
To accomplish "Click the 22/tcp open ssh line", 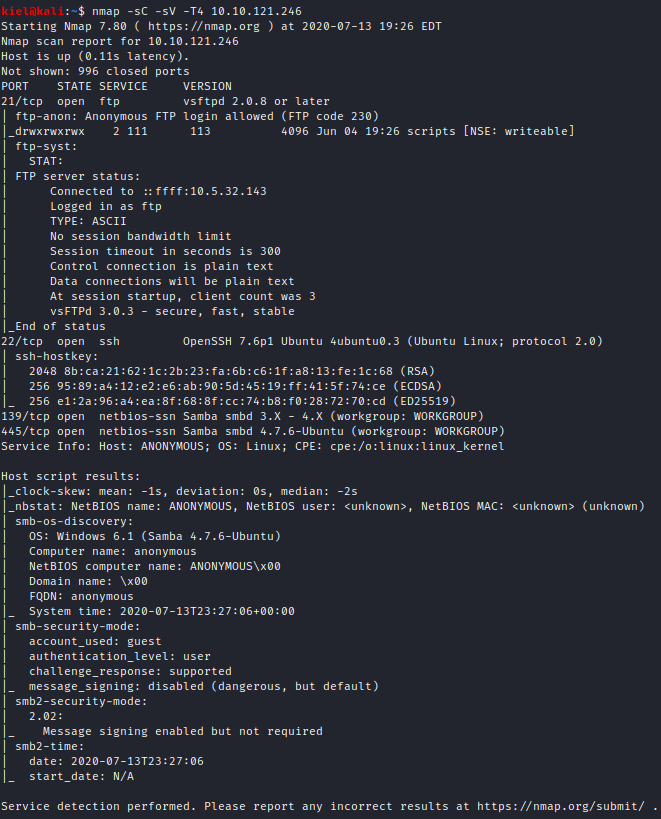I will (x=302, y=342).
